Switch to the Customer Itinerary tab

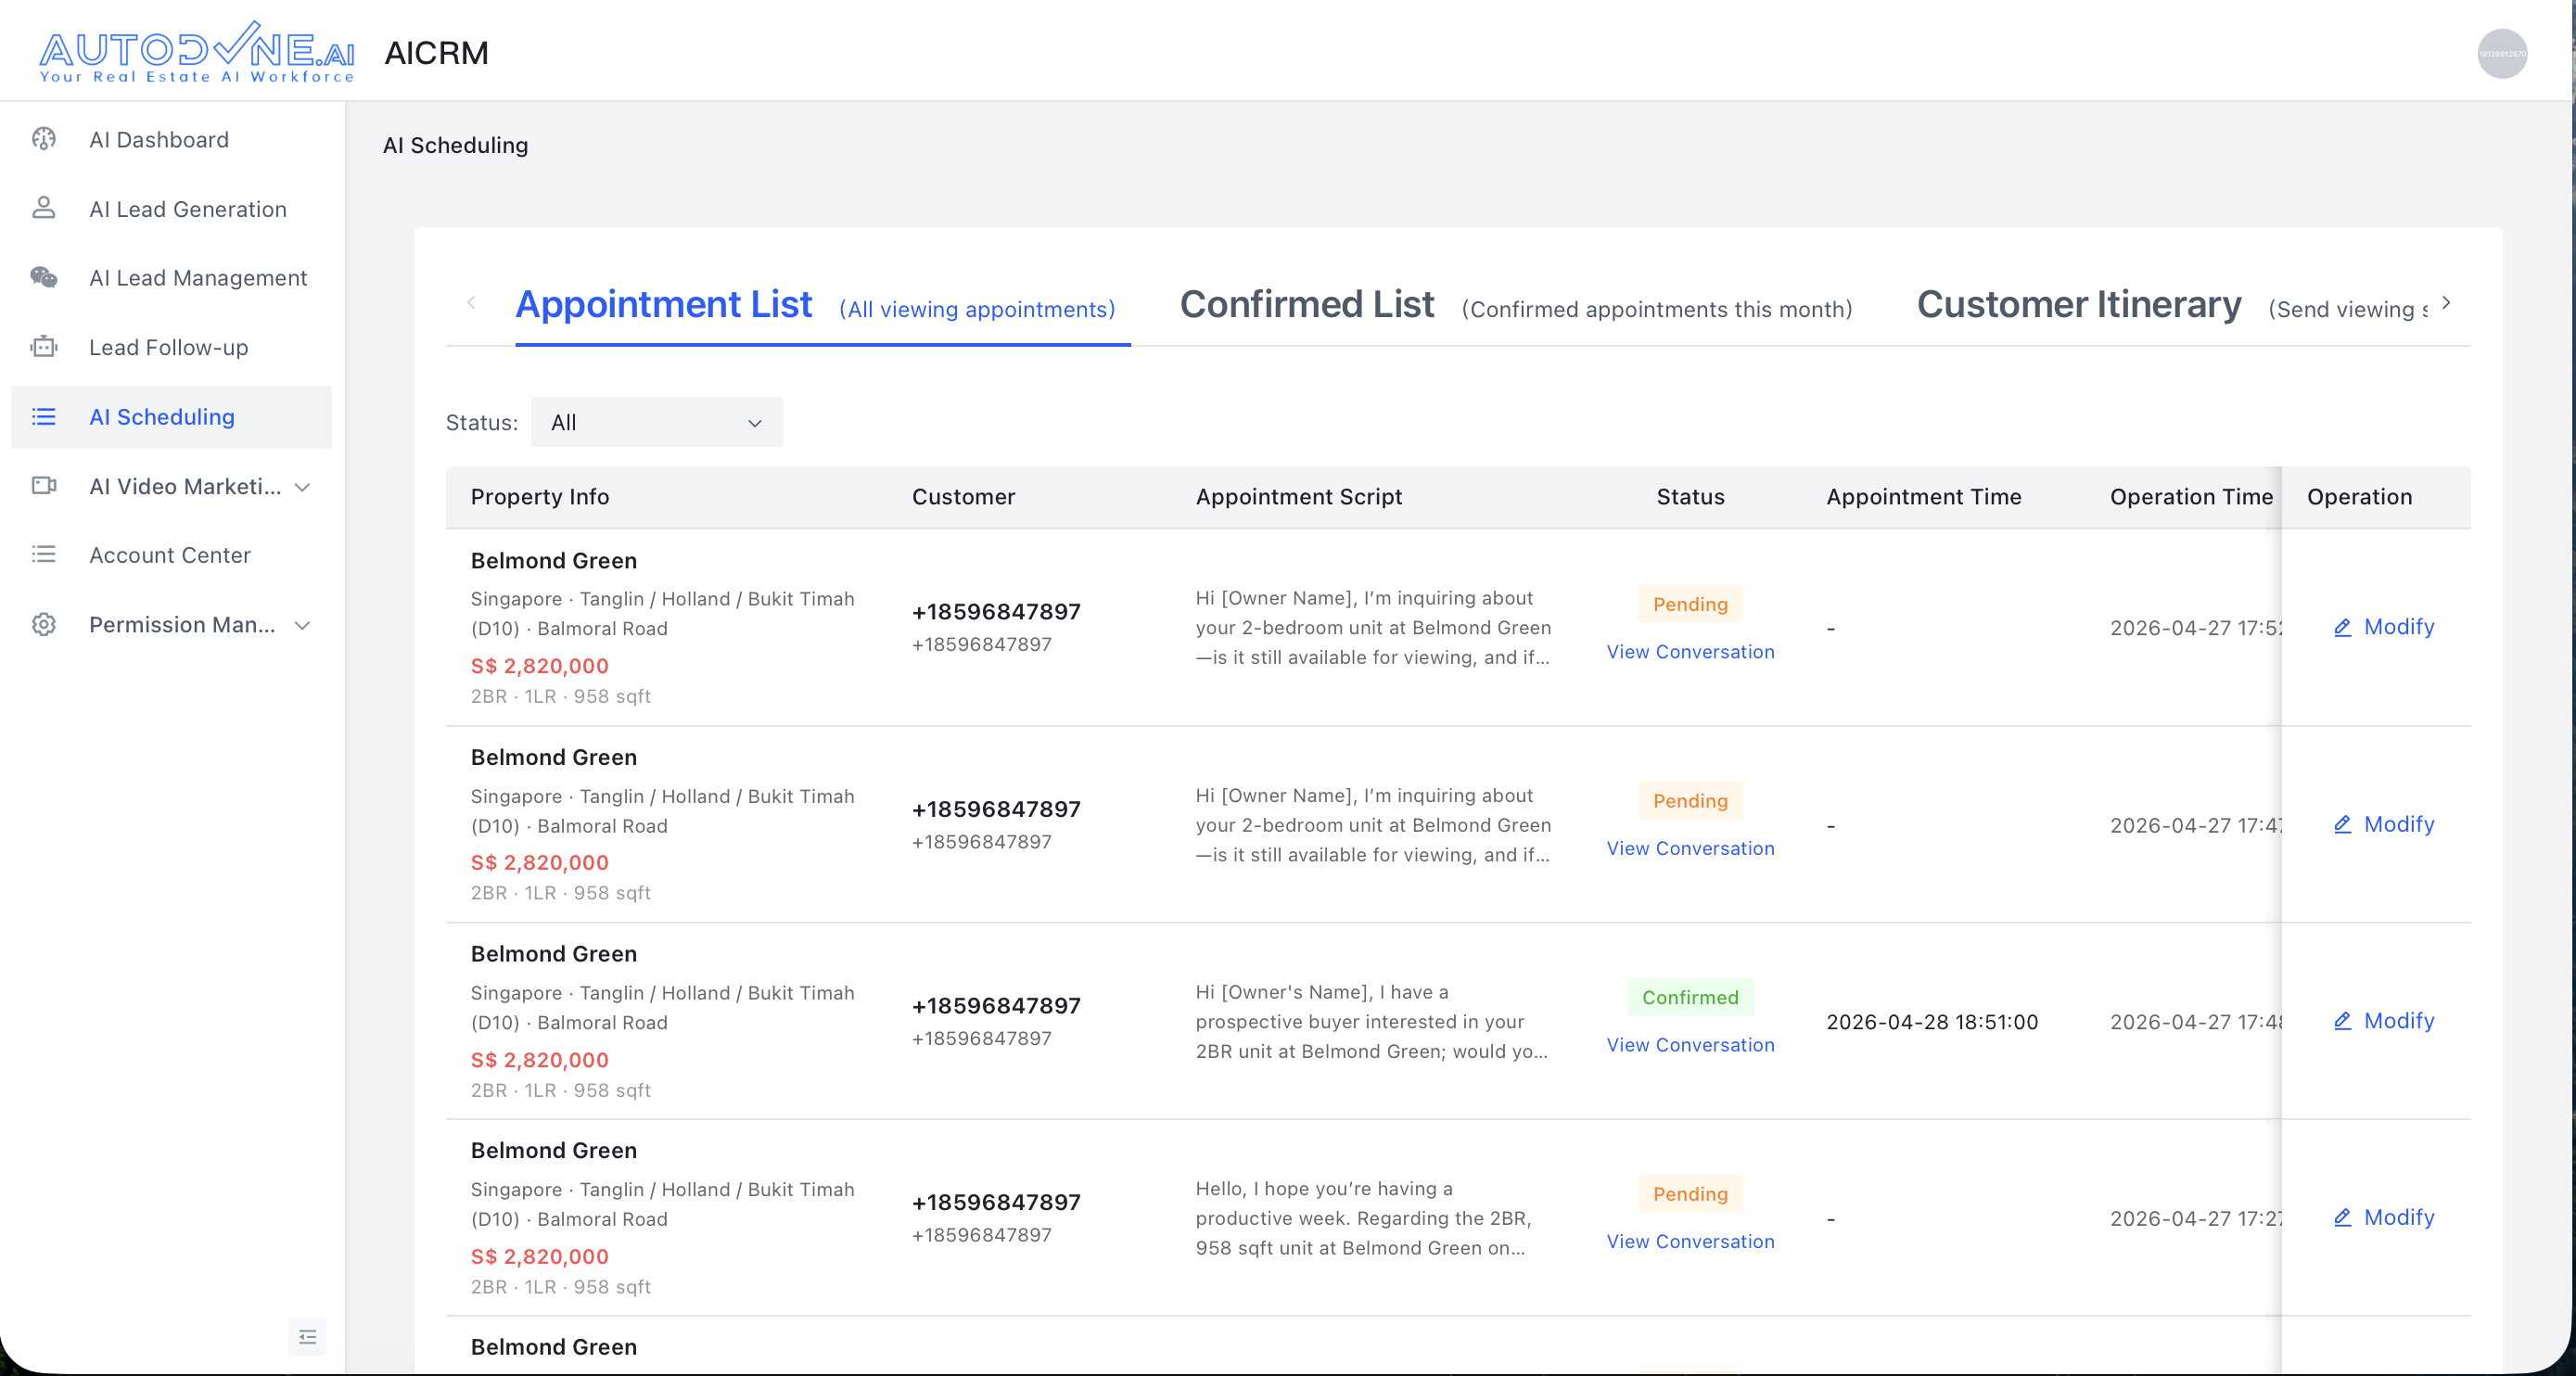point(2172,304)
